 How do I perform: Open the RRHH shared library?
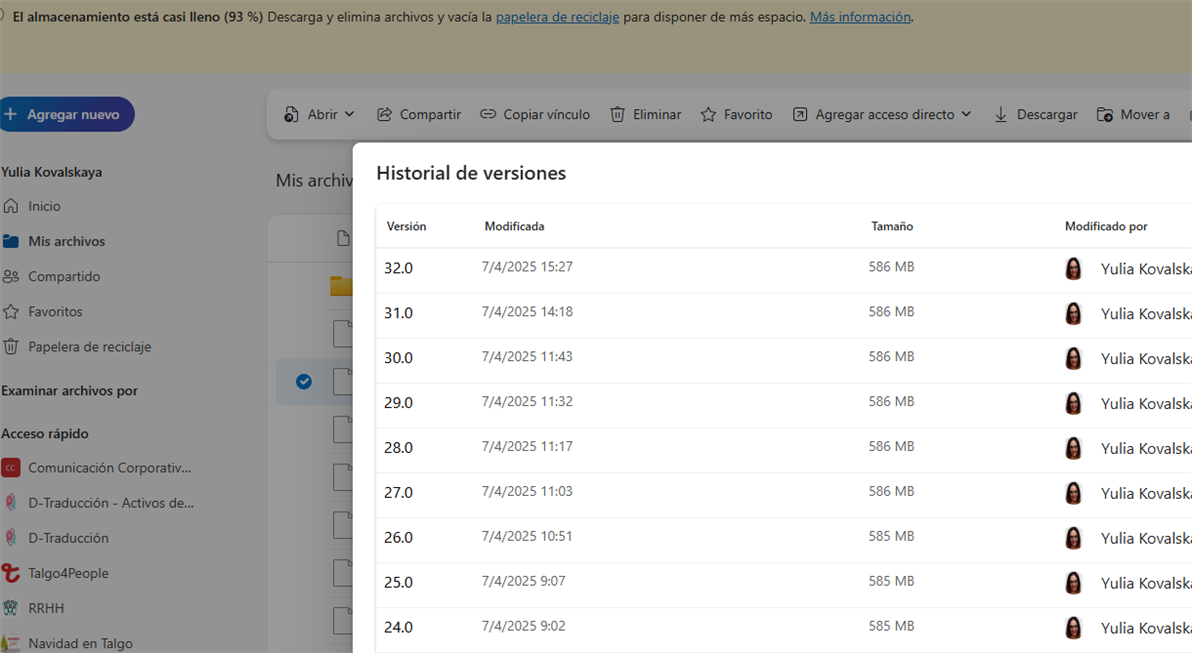click(46, 607)
